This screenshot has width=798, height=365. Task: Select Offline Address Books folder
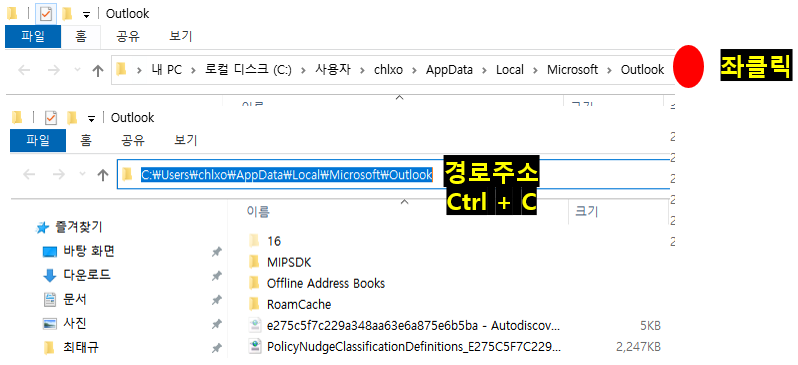(x=326, y=284)
